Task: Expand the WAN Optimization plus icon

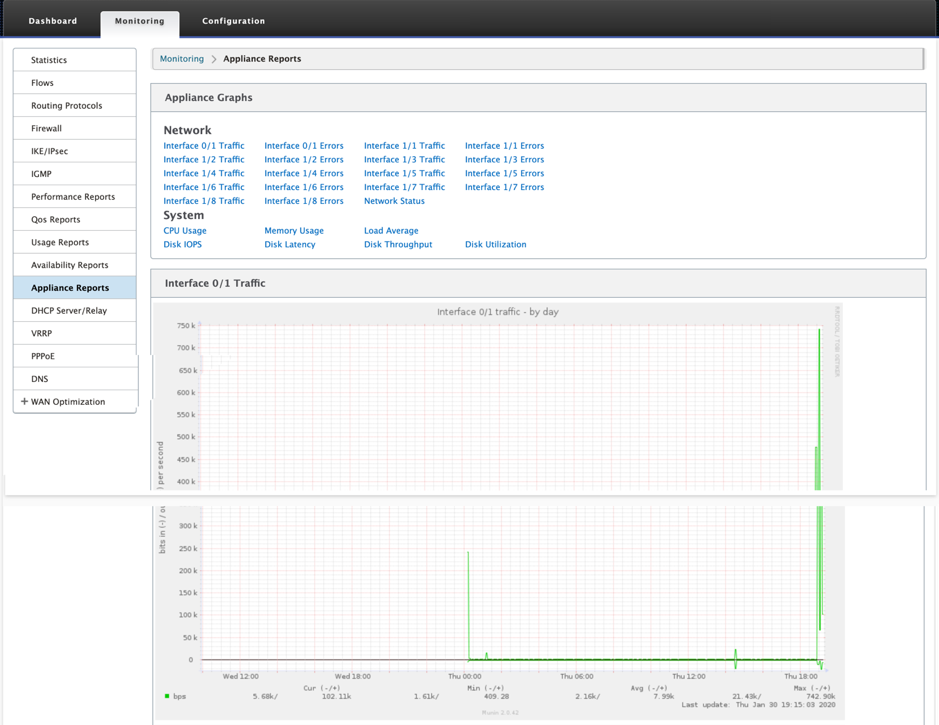Action: 25,401
